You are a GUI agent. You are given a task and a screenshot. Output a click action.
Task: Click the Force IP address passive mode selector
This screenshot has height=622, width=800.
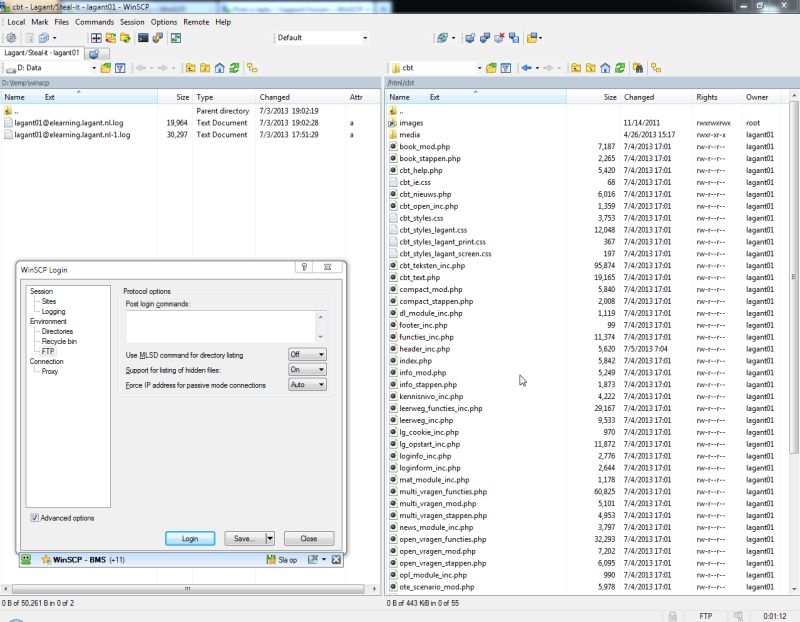(x=306, y=386)
